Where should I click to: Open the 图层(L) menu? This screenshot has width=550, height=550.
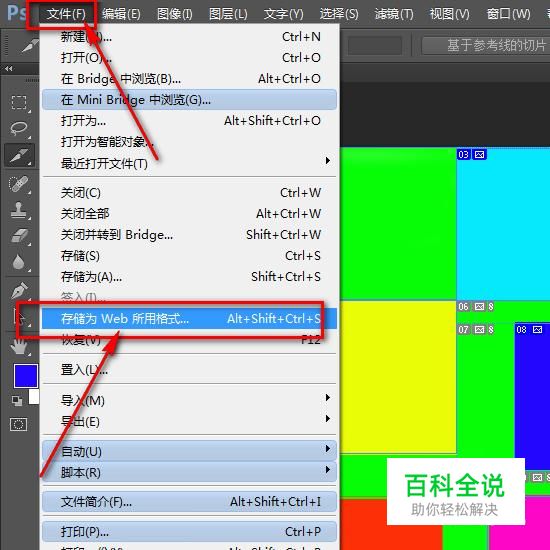(228, 14)
